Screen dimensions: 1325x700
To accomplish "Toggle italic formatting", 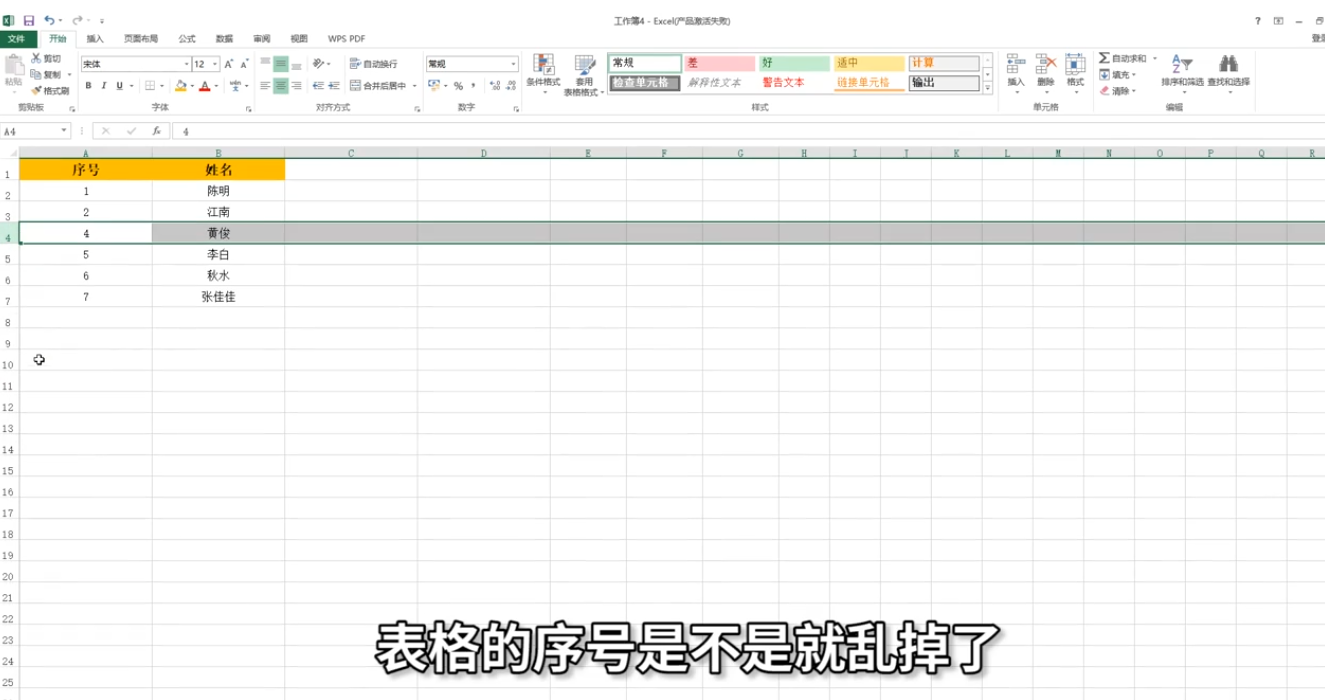I will pos(104,85).
